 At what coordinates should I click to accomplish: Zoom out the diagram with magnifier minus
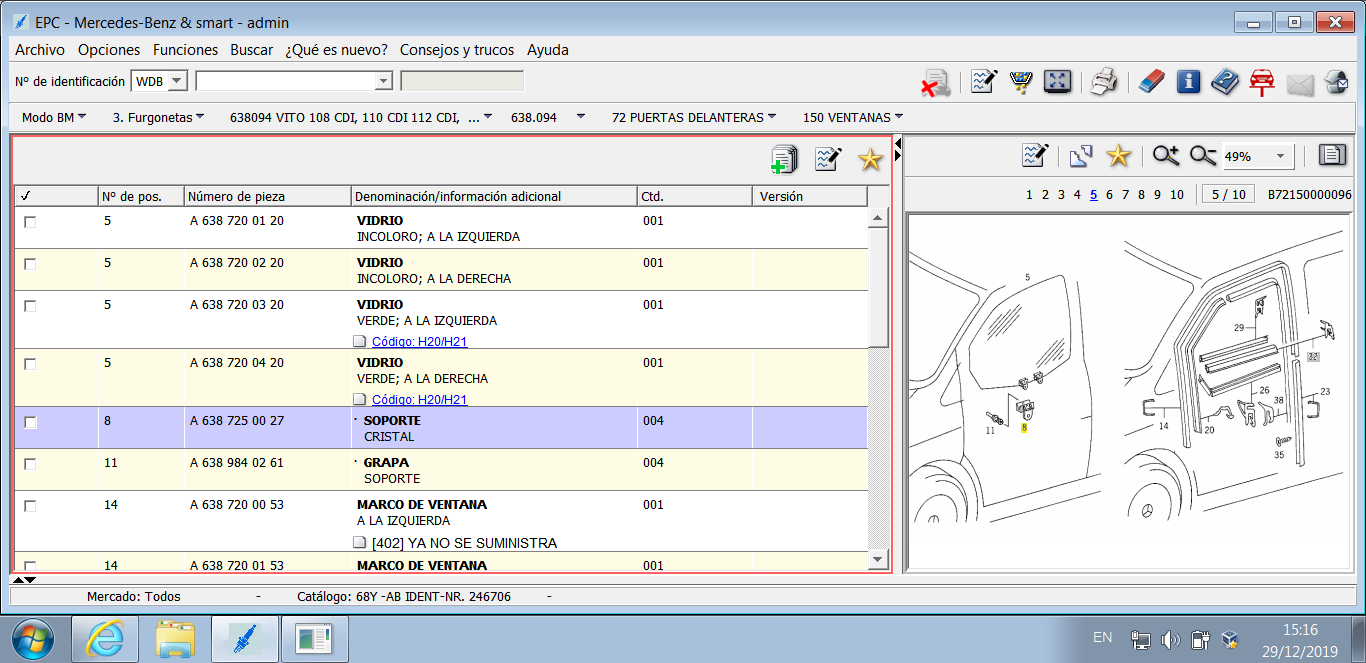[x=1203, y=155]
